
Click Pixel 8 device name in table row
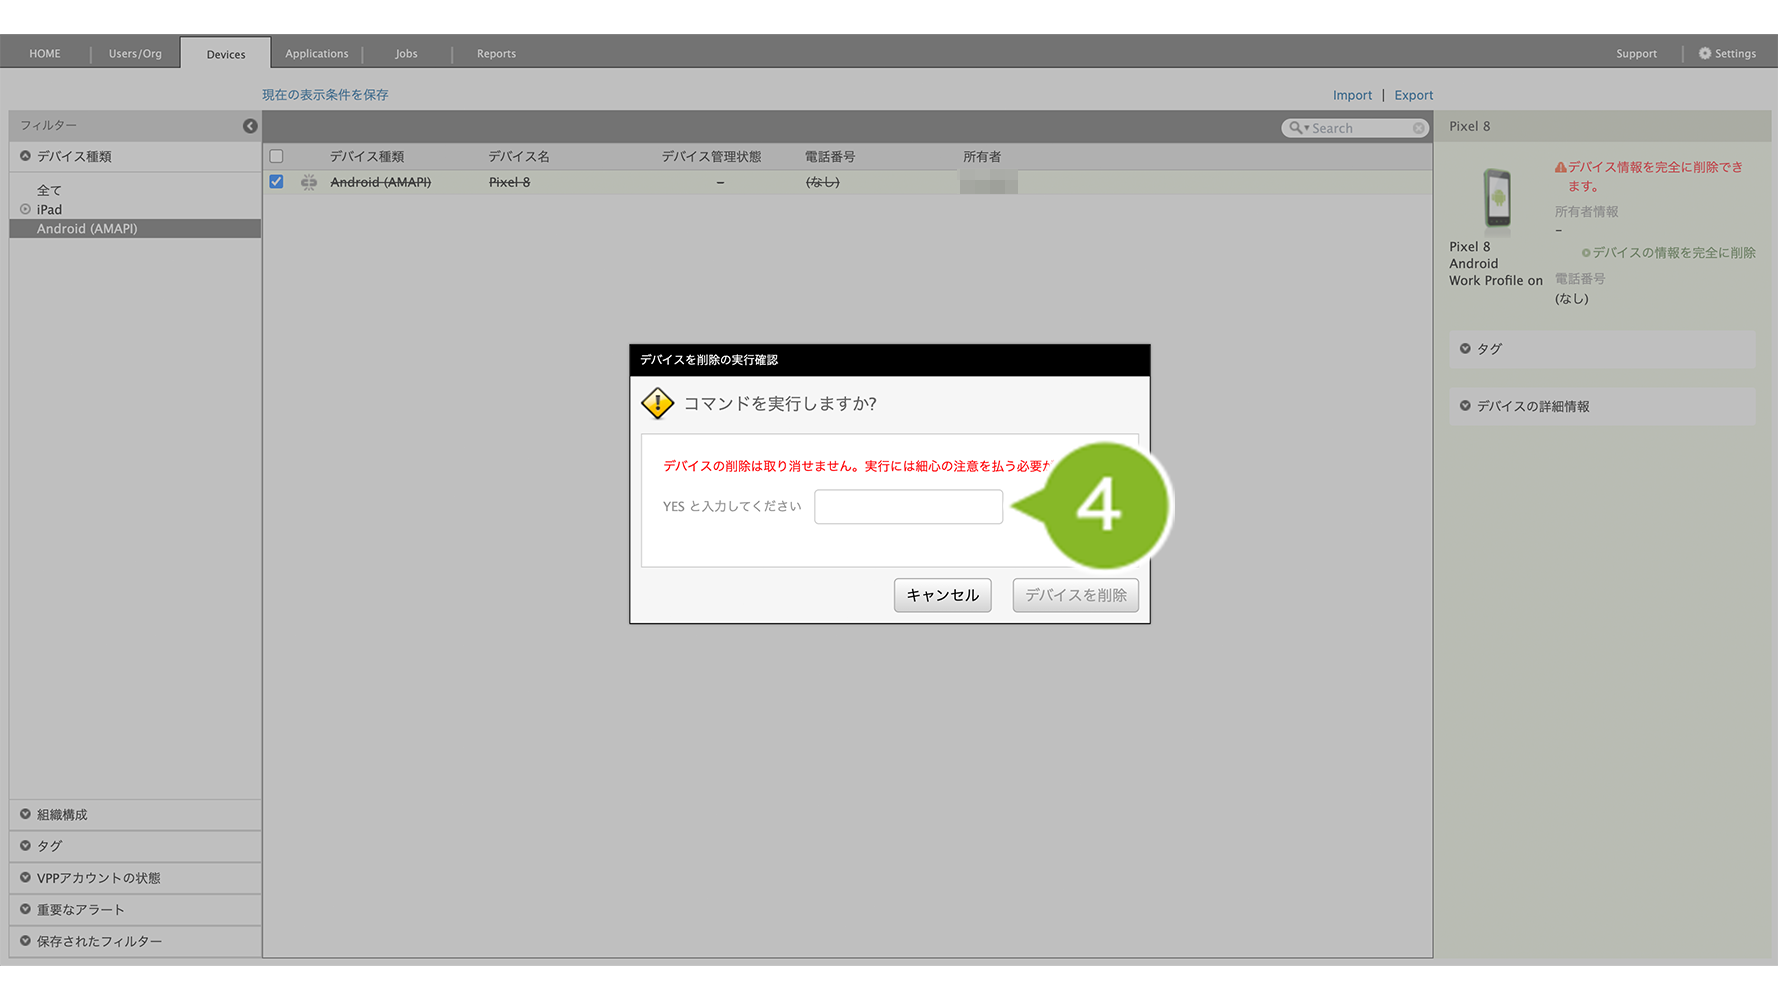(509, 182)
